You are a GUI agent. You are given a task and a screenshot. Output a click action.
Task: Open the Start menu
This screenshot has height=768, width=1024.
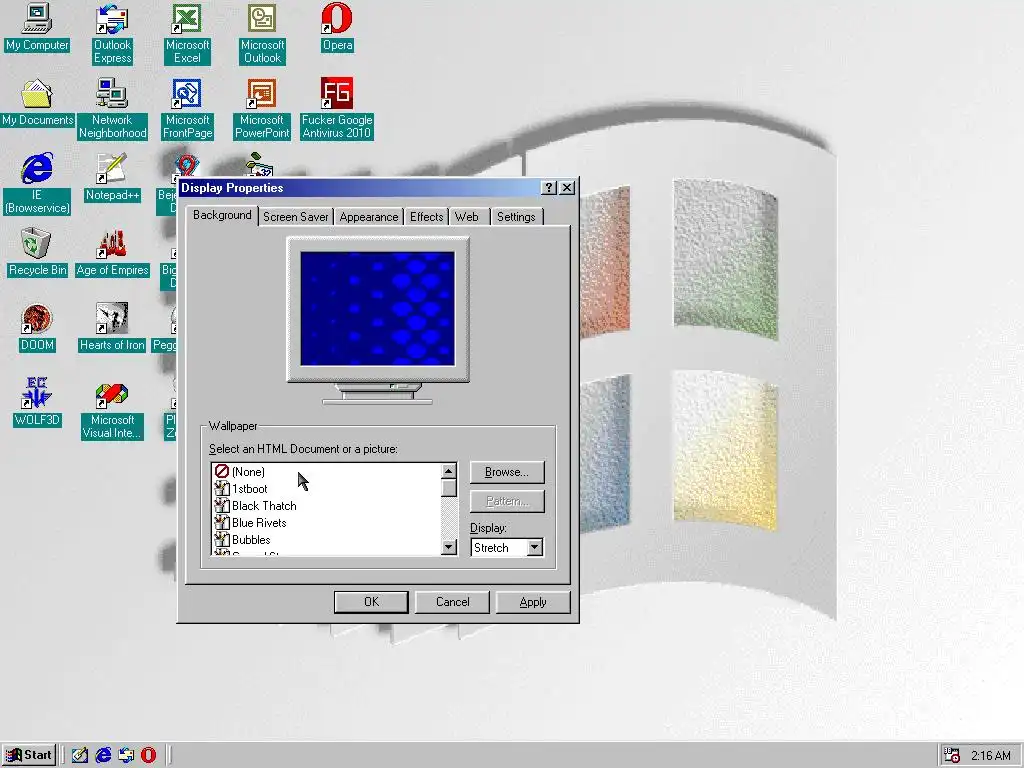(x=29, y=755)
